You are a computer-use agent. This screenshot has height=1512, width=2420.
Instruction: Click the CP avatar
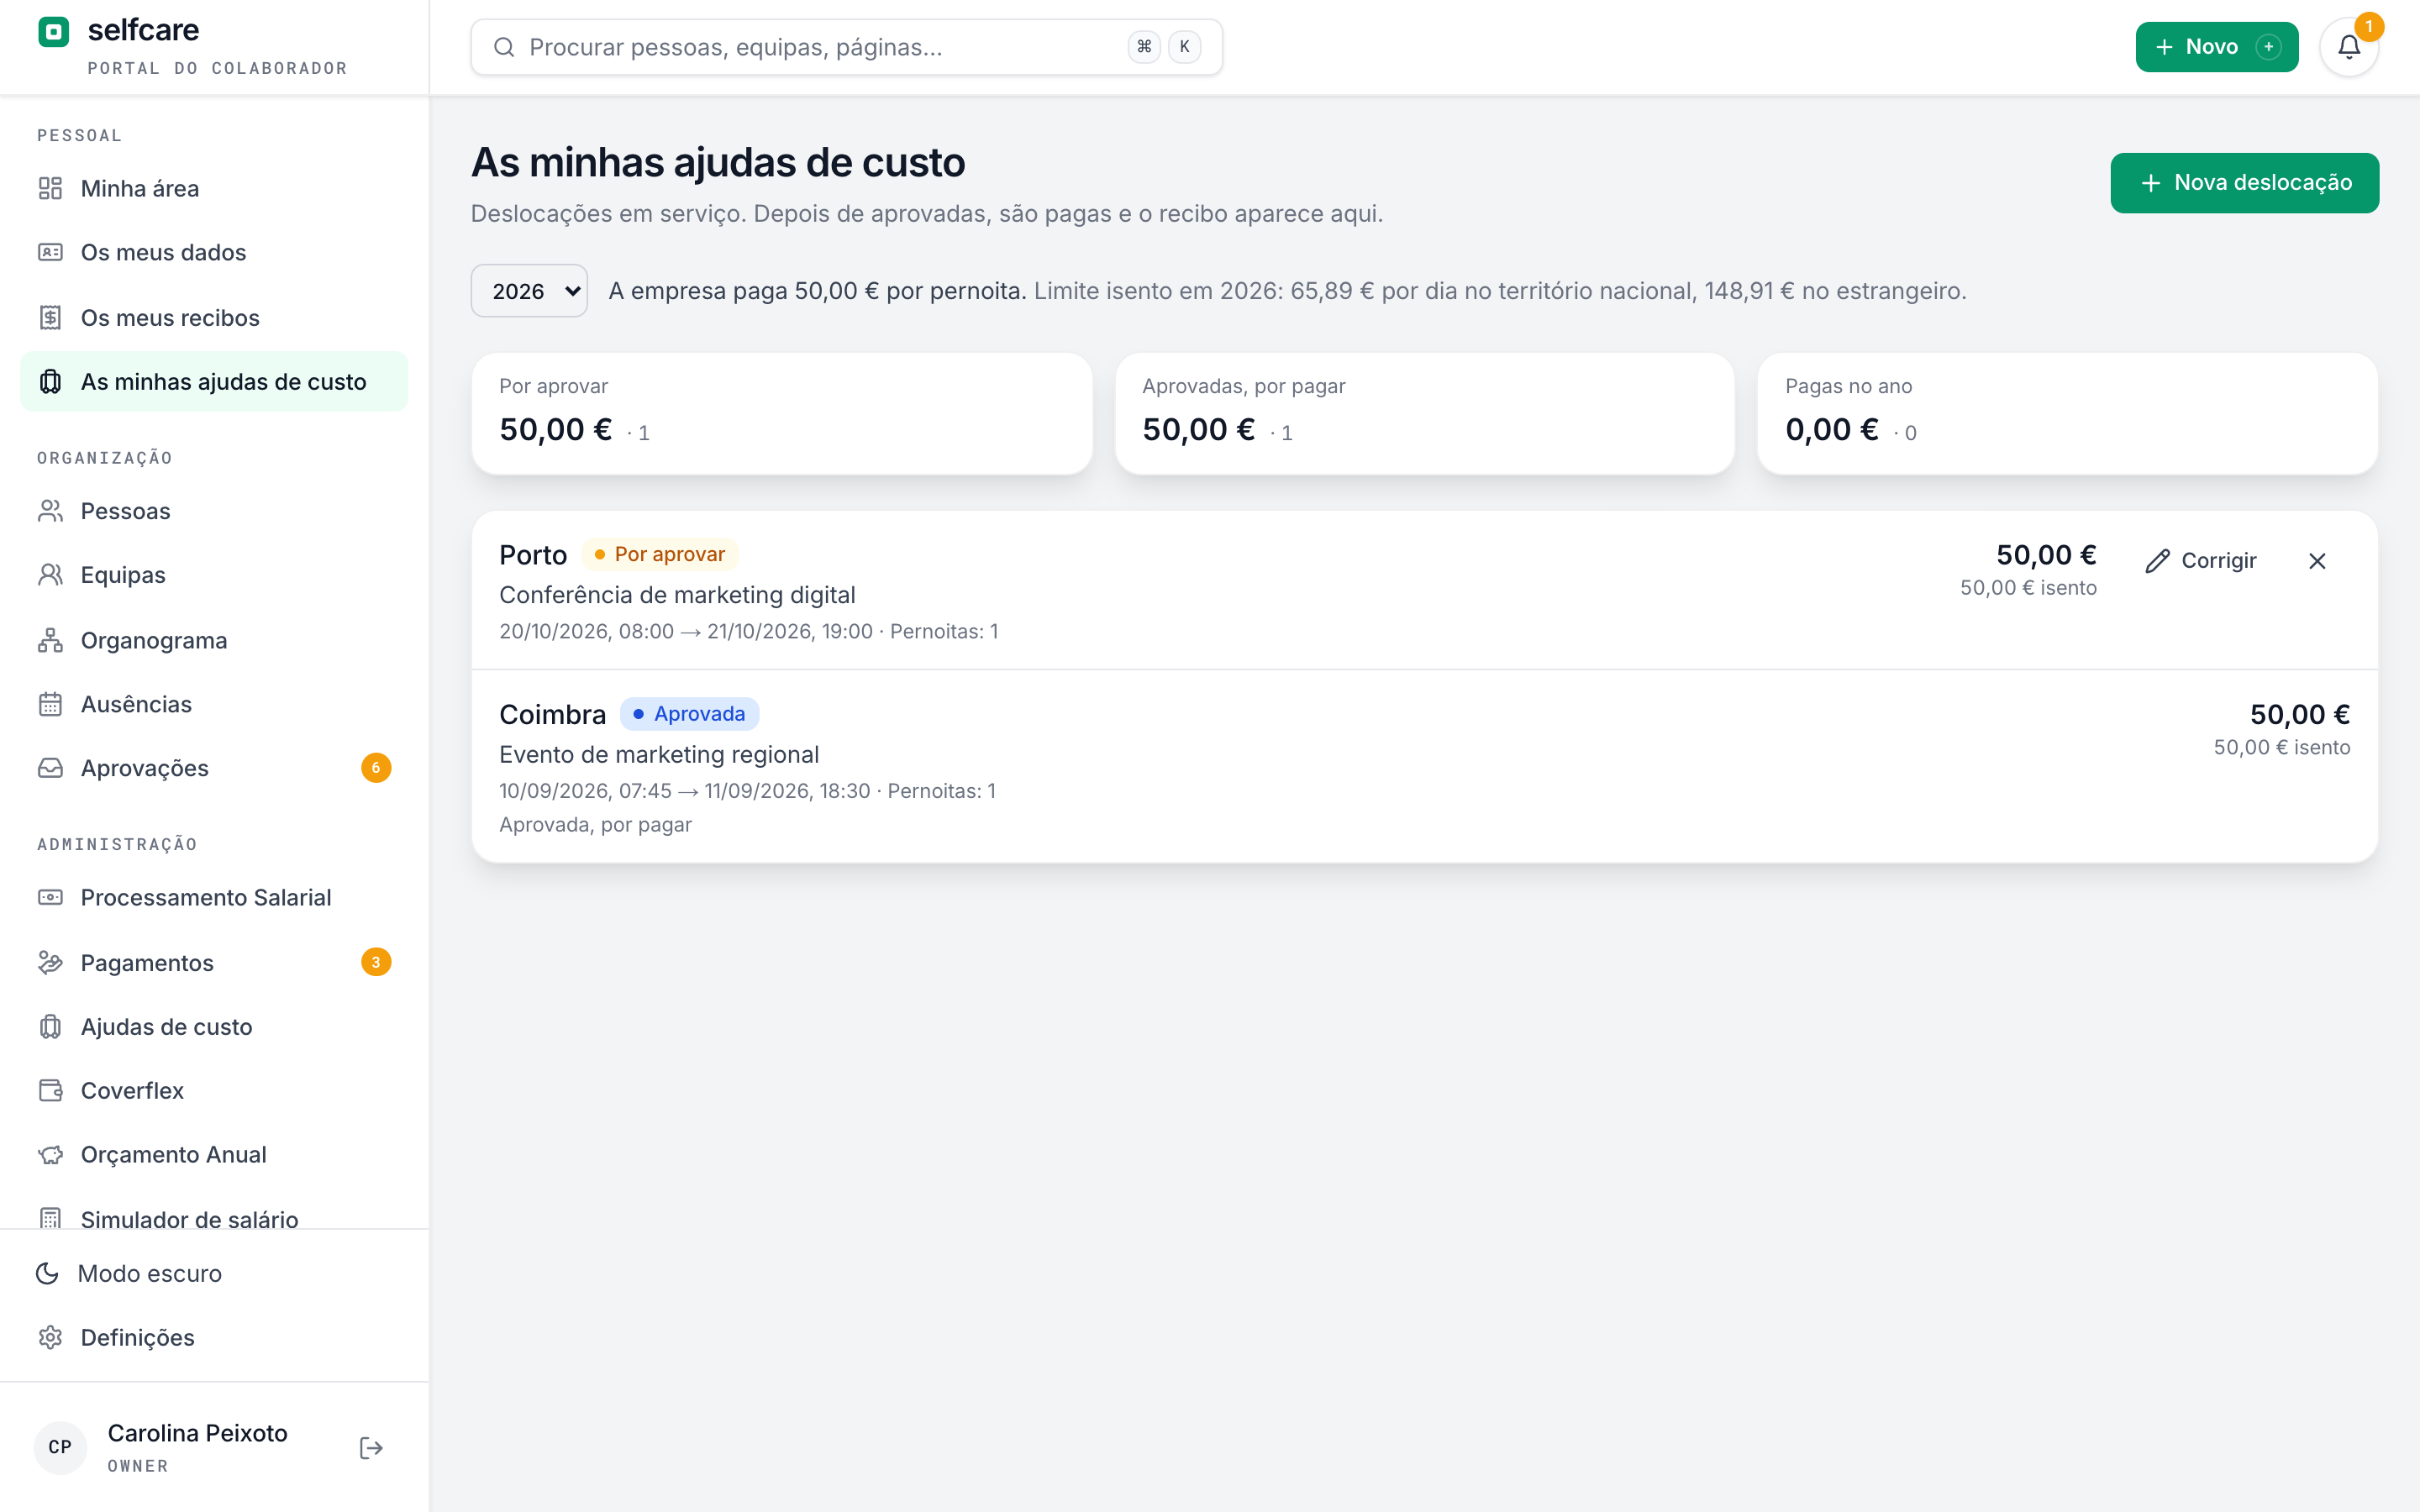pyautogui.click(x=60, y=1447)
